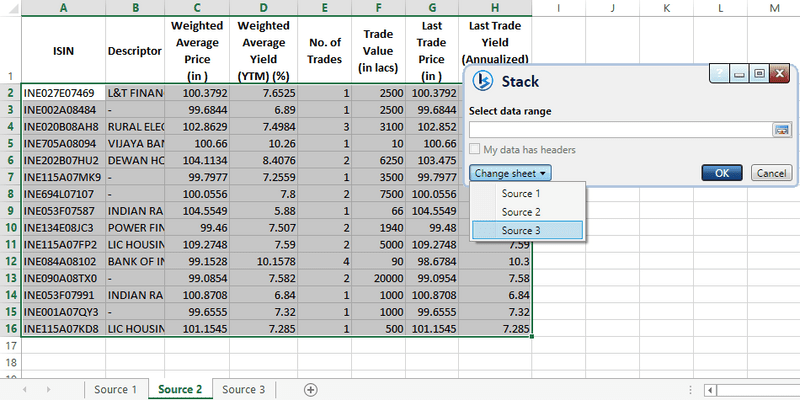
Task: Click weighted yield cell 8.4076
Action: (263, 160)
